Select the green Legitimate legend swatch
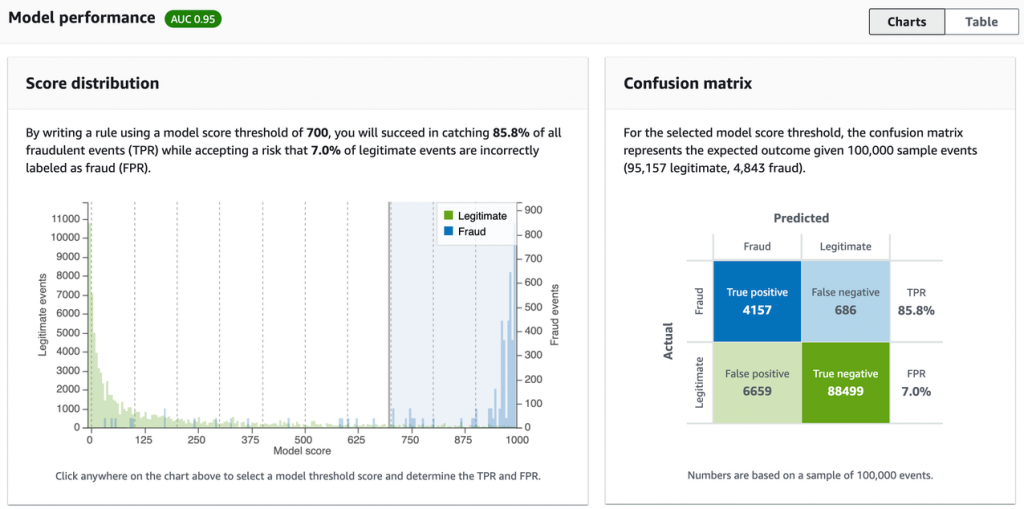 [448, 215]
